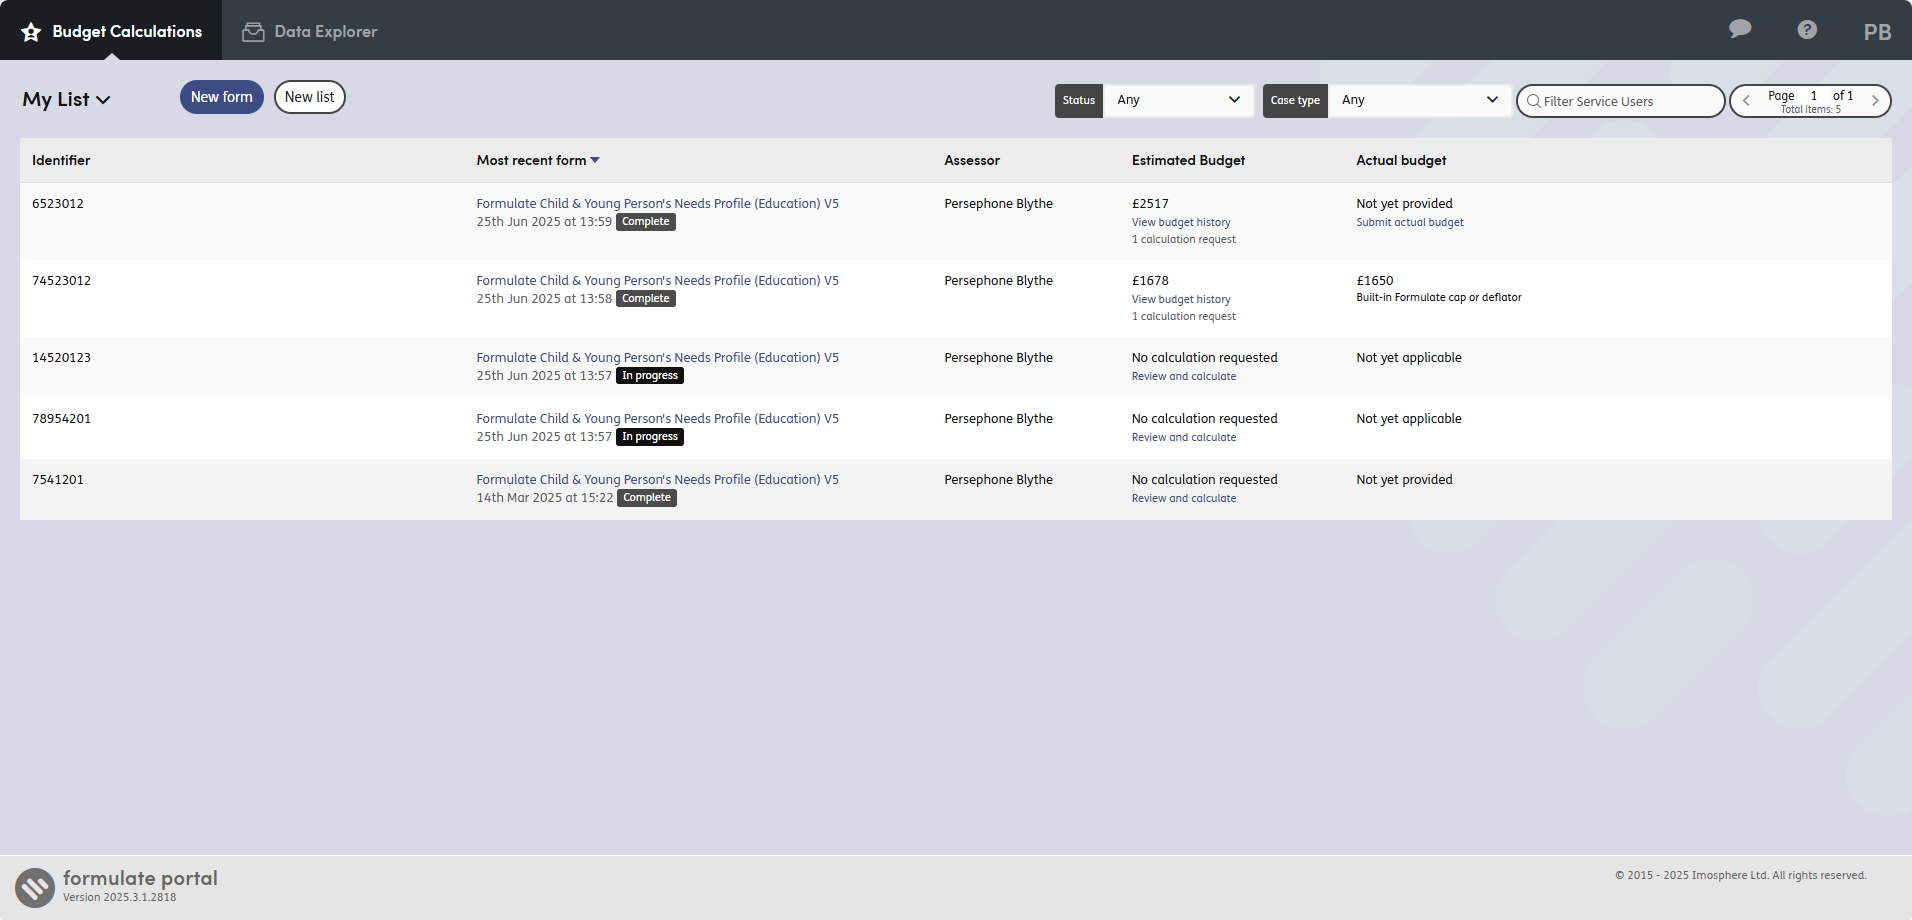The width and height of the screenshot is (1912, 920).
Task: Sort by Identifier column header
Action: pyautogui.click(x=61, y=160)
